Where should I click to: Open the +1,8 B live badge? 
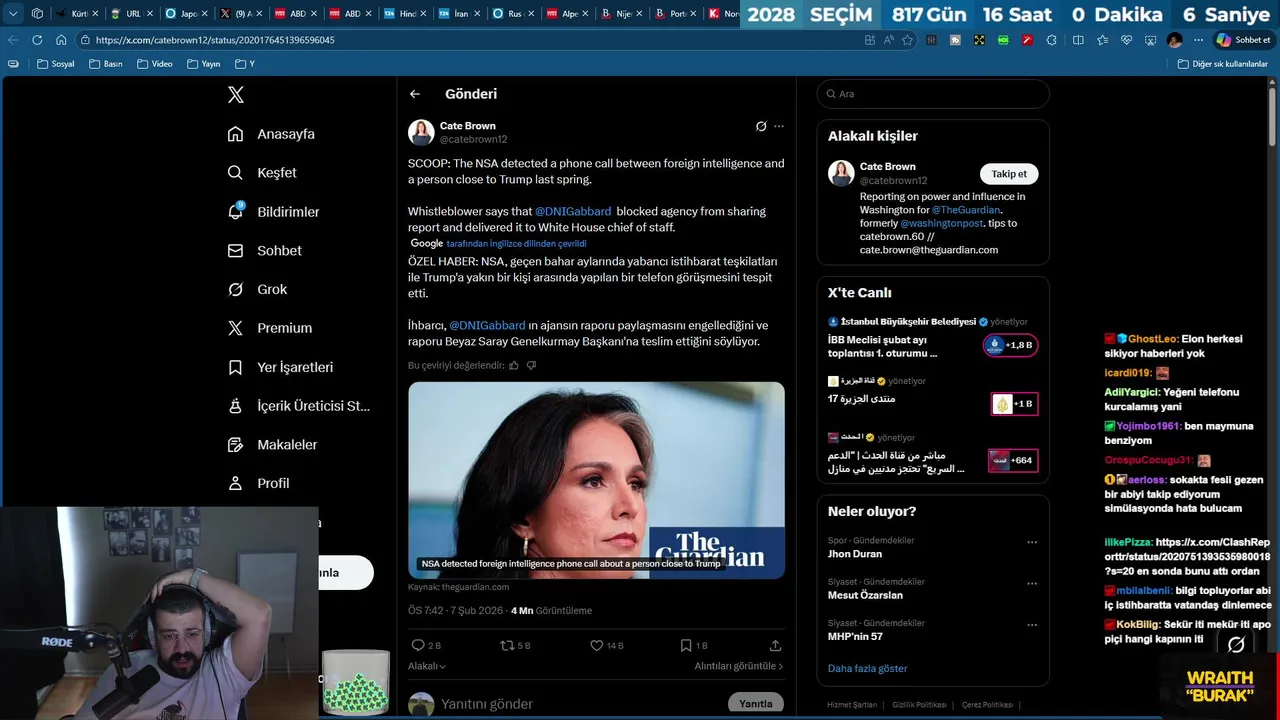[1011, 346]
